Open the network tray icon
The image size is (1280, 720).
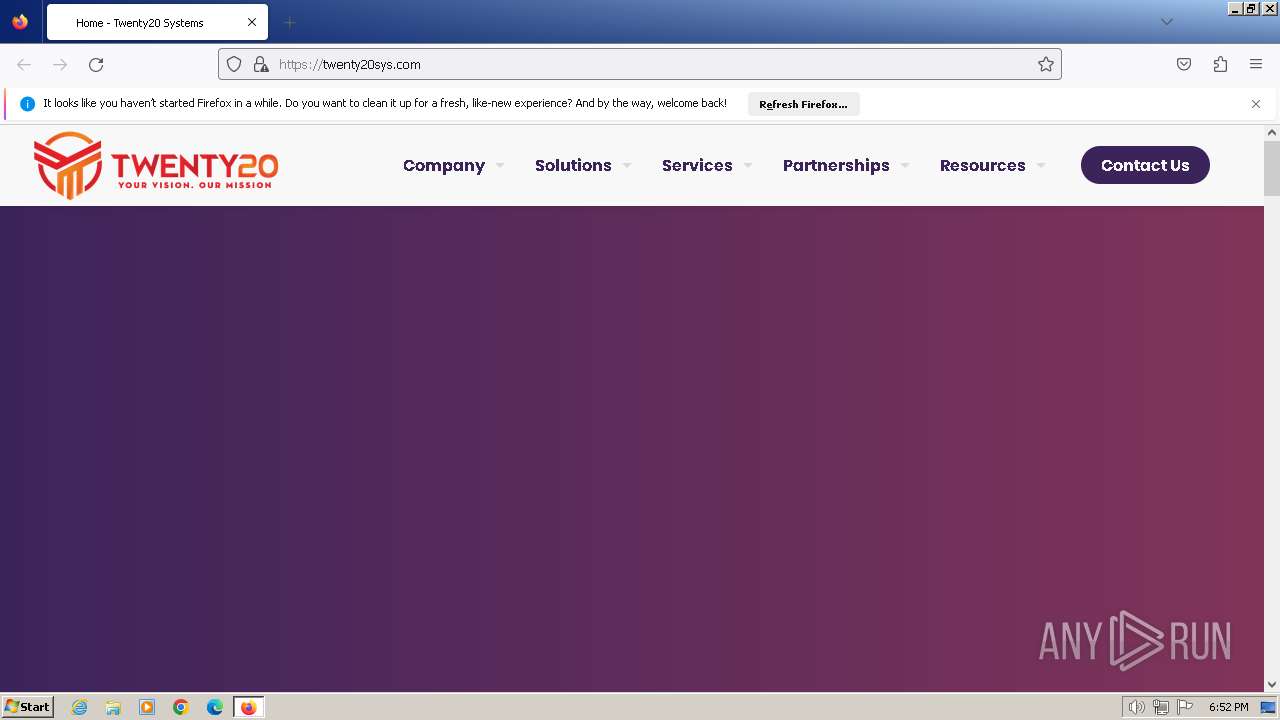1160,707
